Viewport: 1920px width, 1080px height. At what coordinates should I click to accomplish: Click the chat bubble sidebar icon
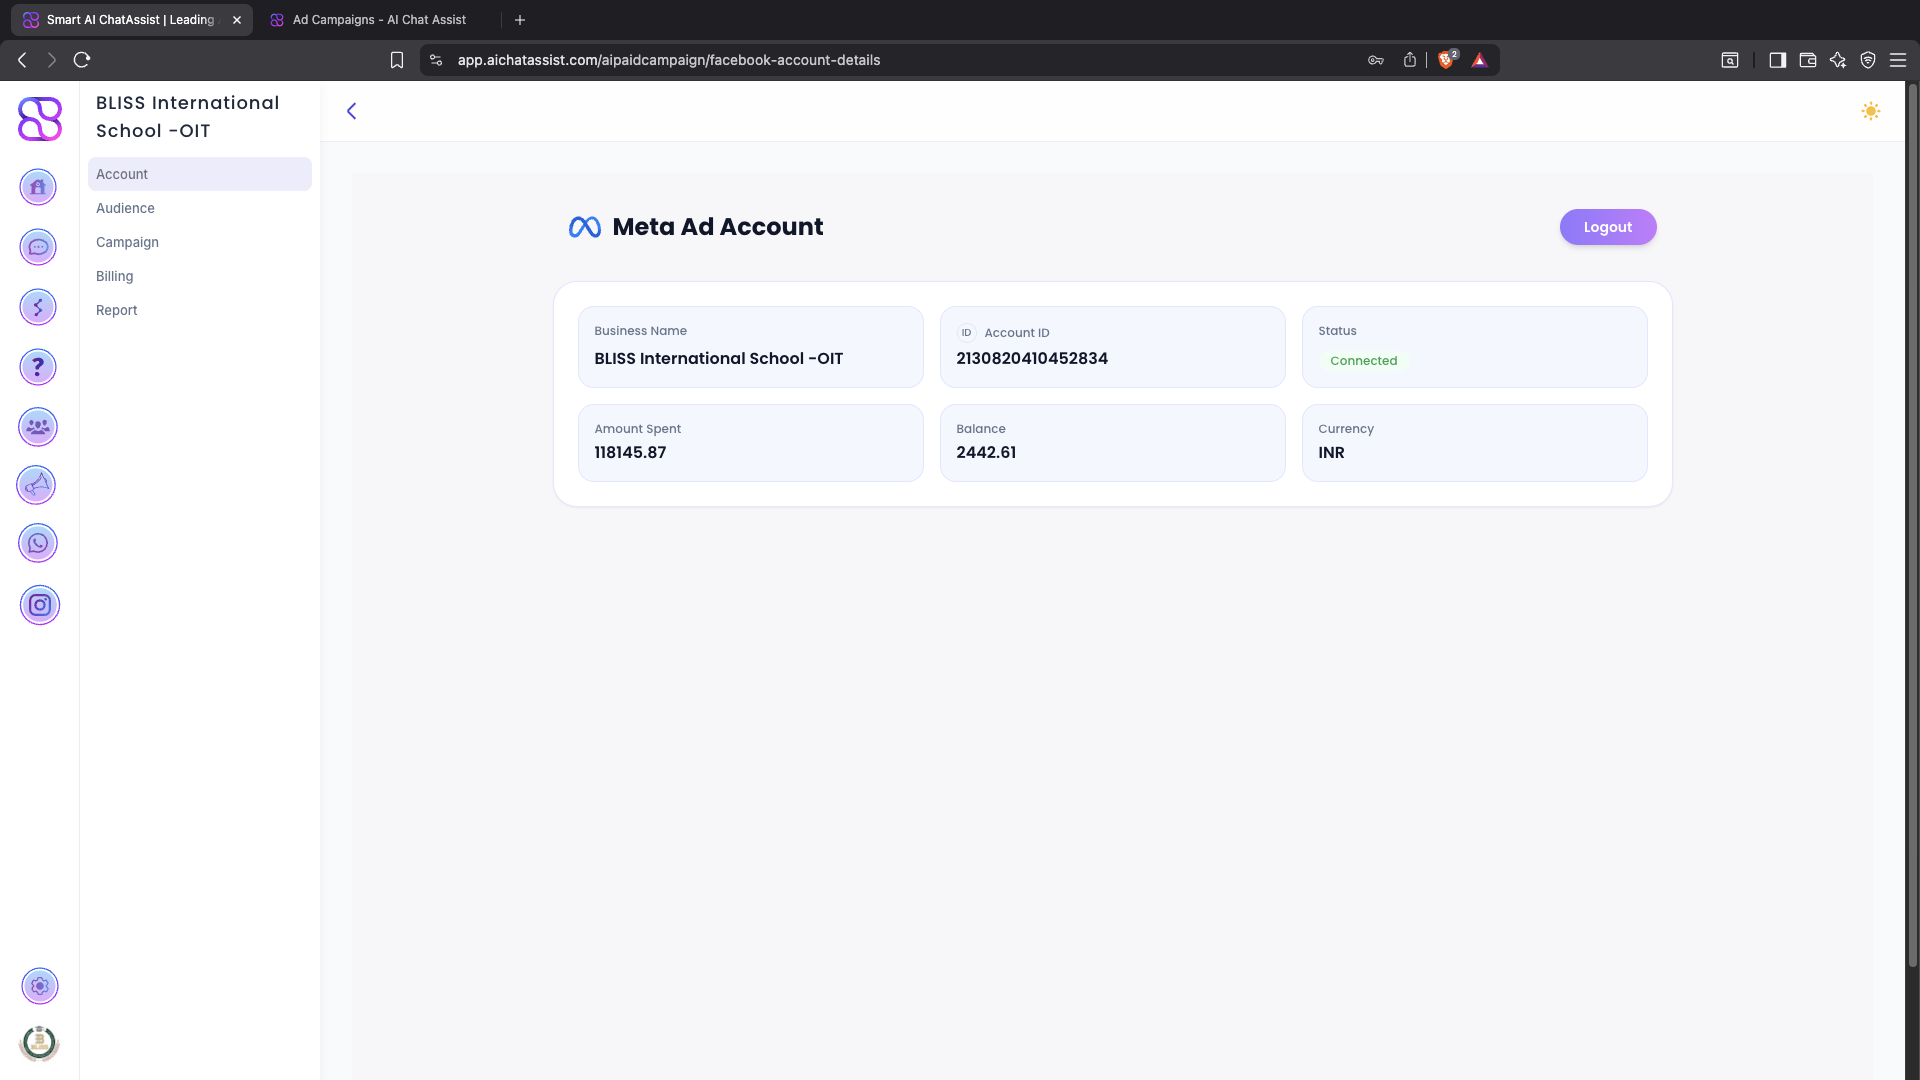tap(38, 247)
